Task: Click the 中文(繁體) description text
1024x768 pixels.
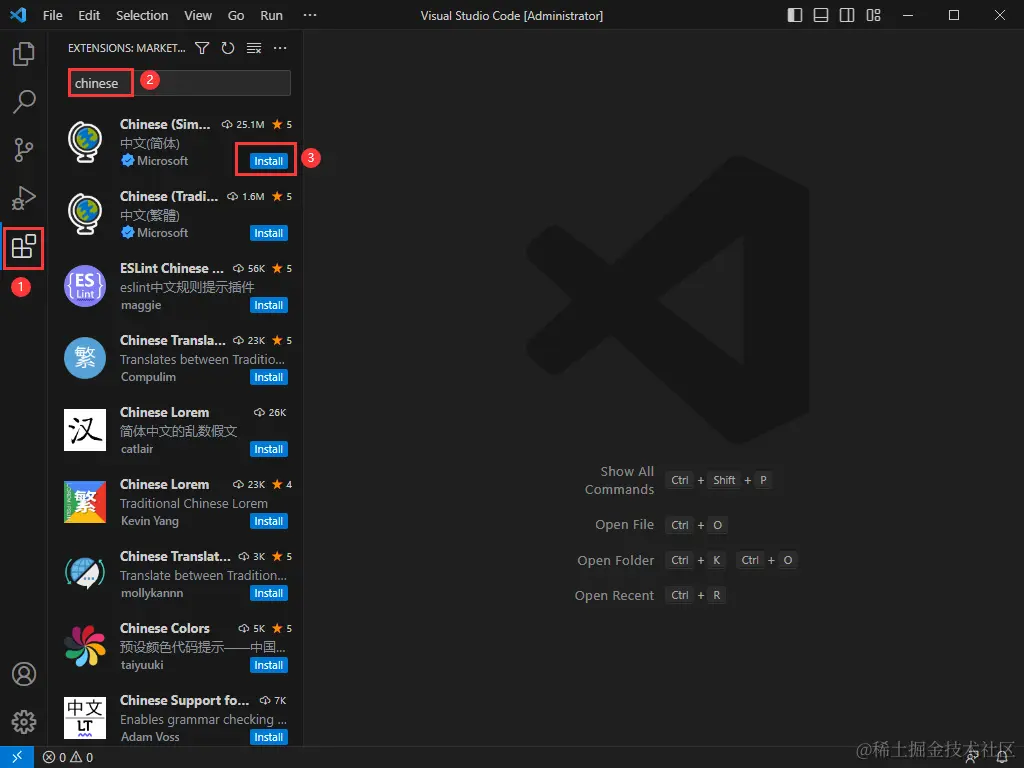Action: click(150, 215)
